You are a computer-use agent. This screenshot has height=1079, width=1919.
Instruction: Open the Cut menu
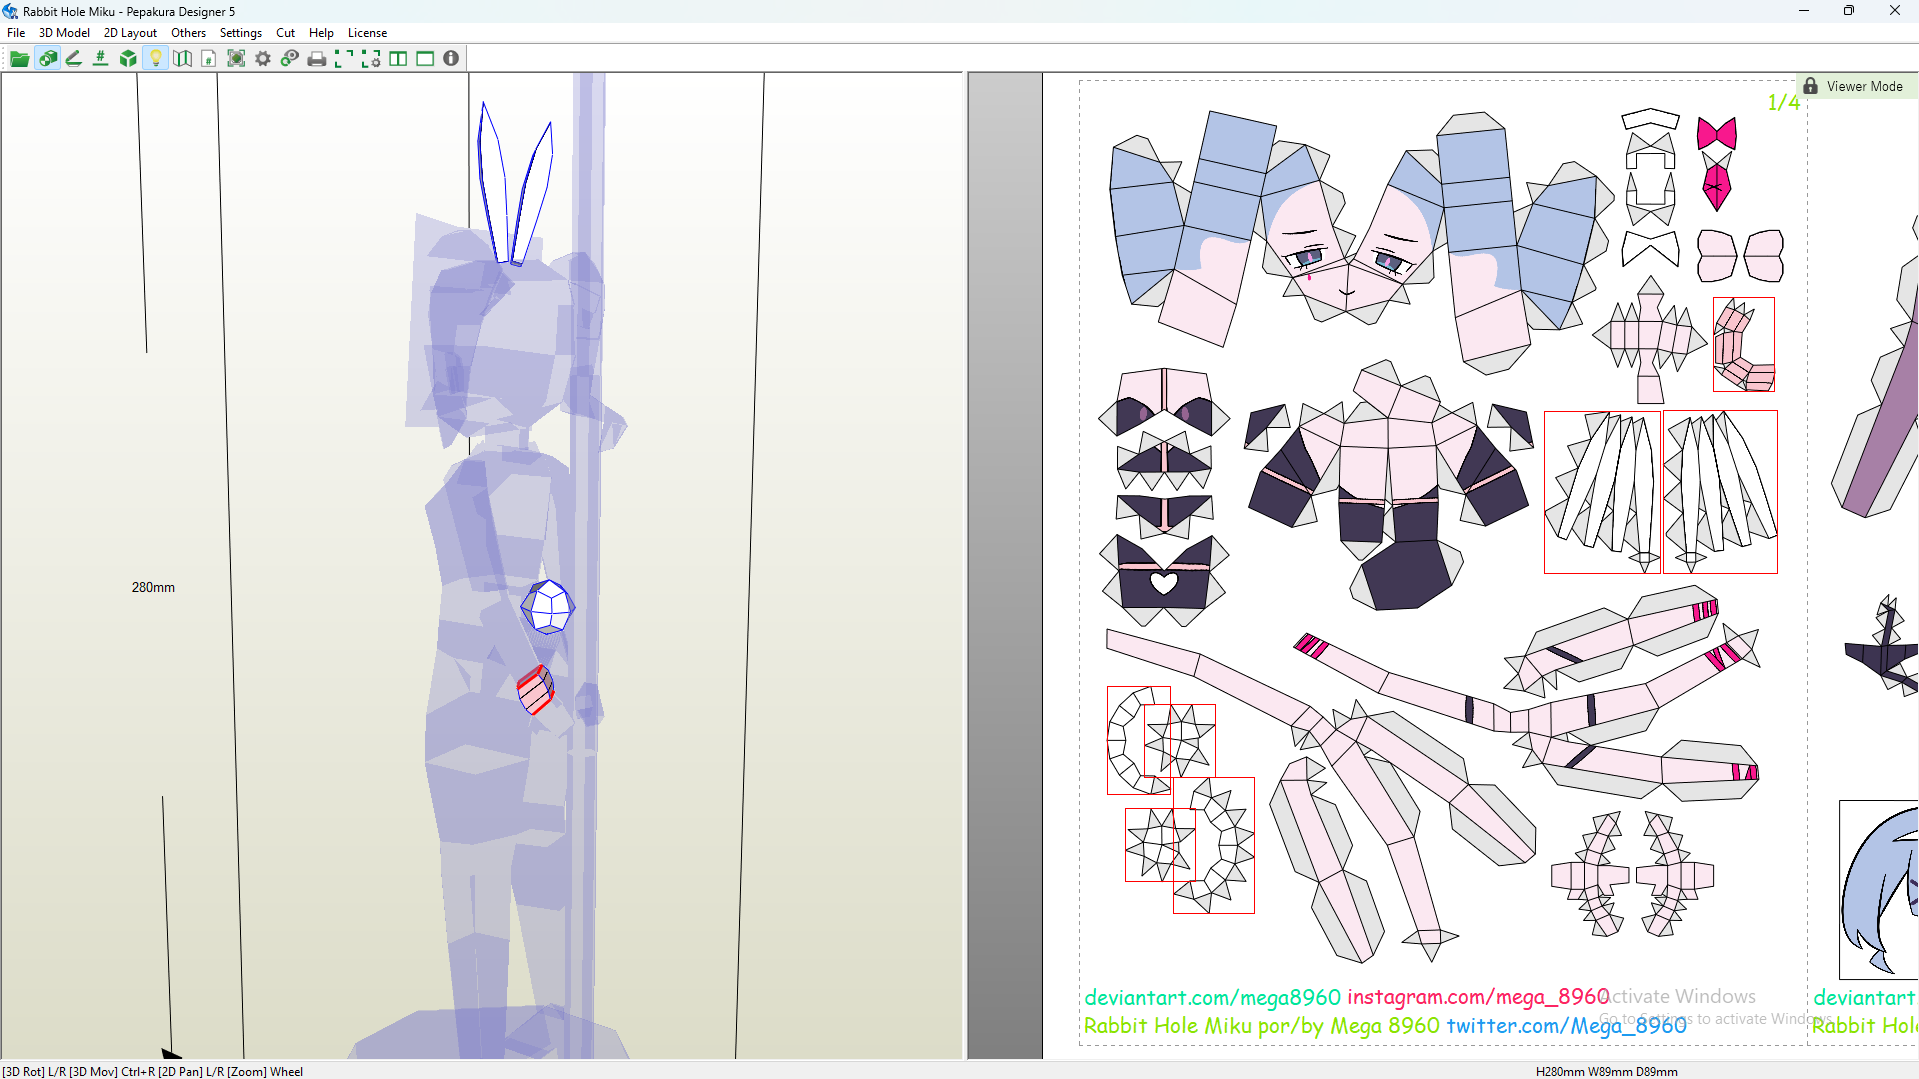(285, 33)
